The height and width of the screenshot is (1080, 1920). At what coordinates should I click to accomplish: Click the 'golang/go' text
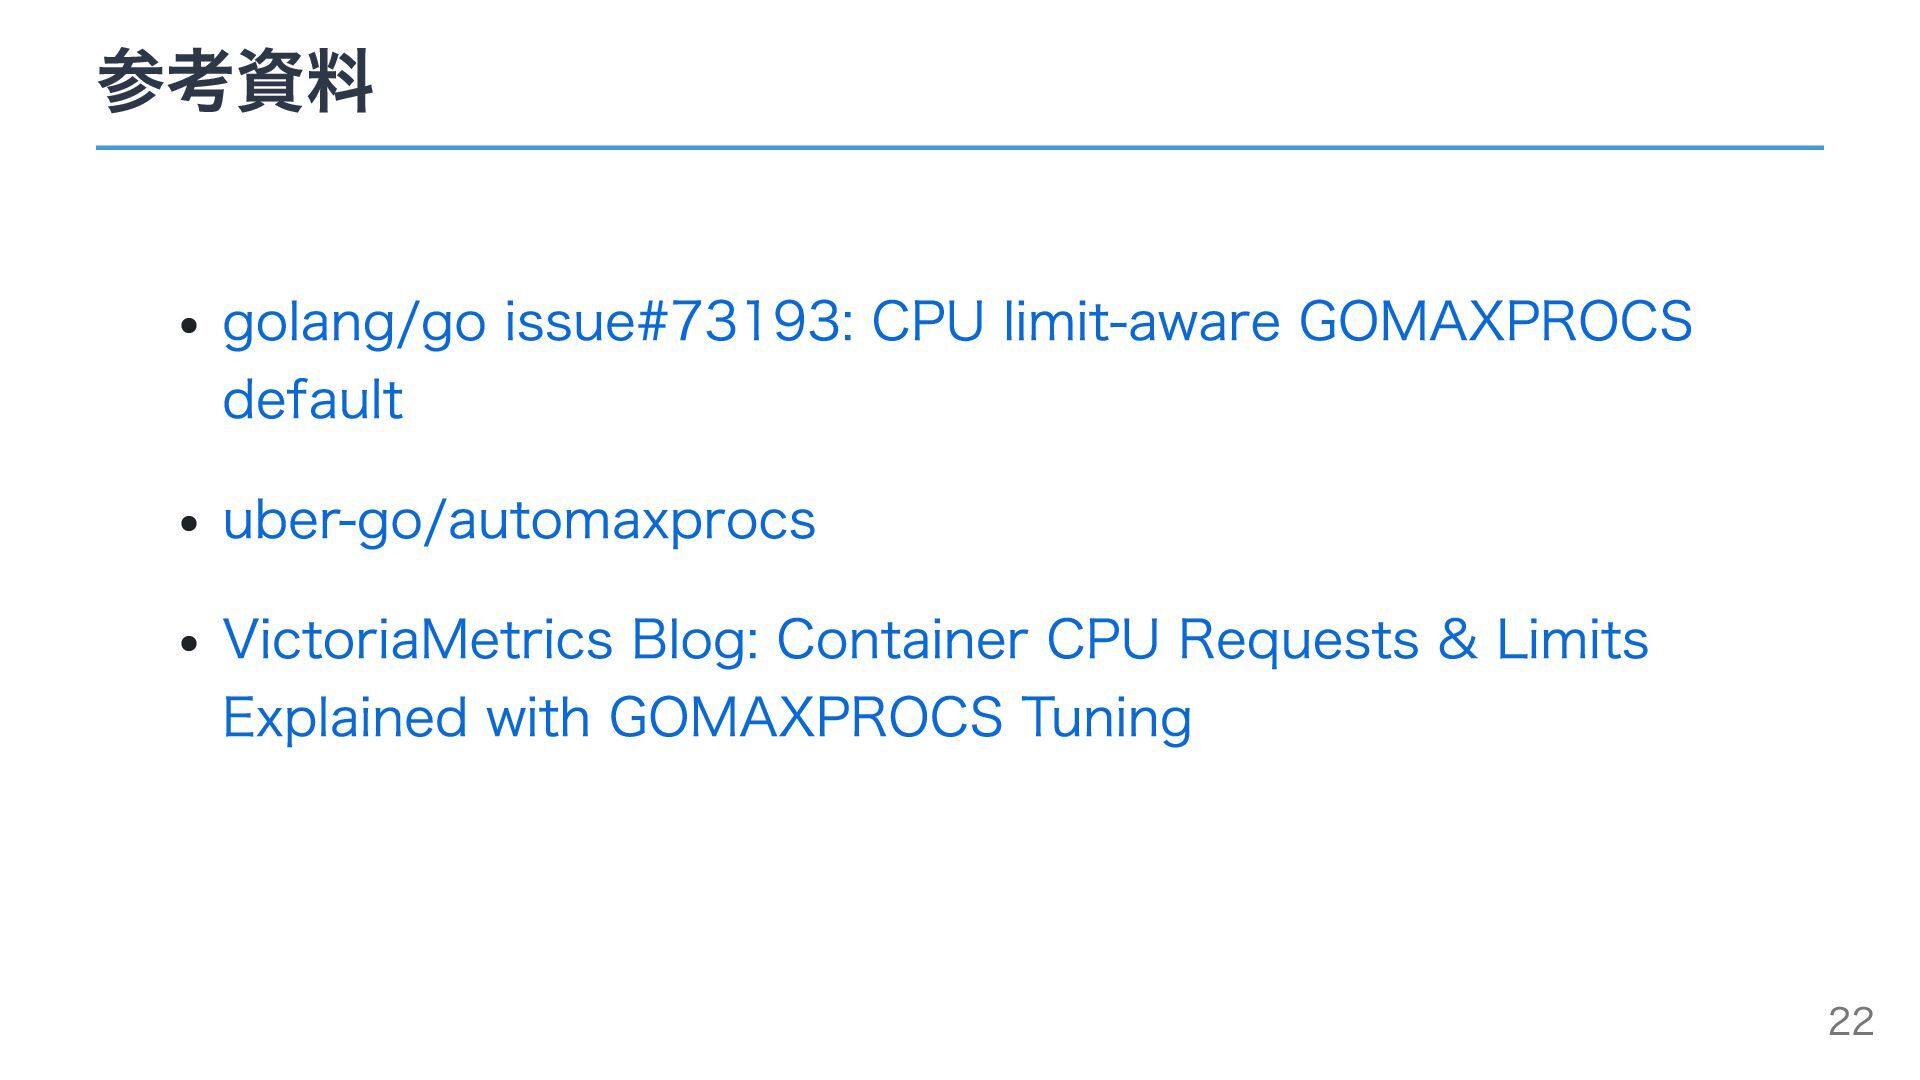point(354,324)
